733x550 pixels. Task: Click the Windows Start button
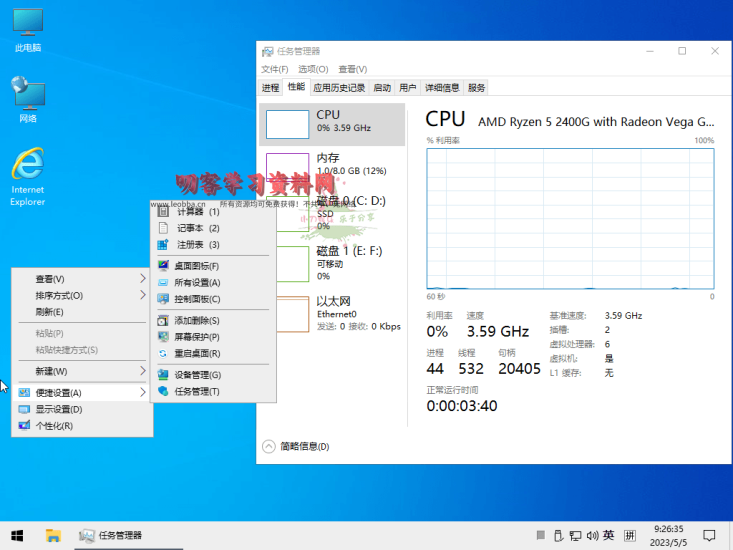17,536
